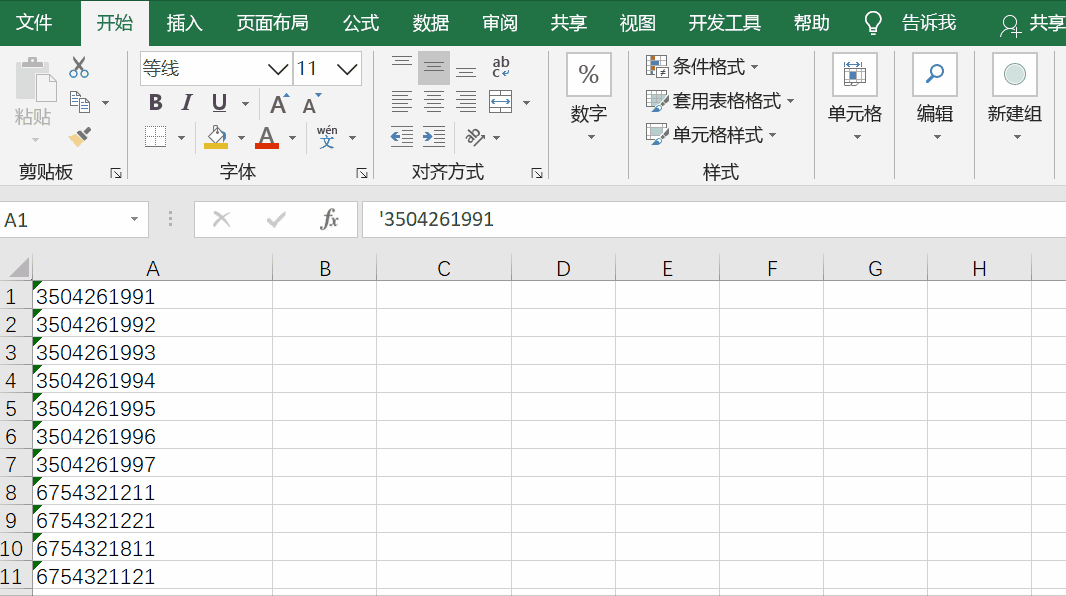Expand merge cells dropdown arrow
The height and width of the screenshot is (596, 1066).
click(x=526, y=103)
